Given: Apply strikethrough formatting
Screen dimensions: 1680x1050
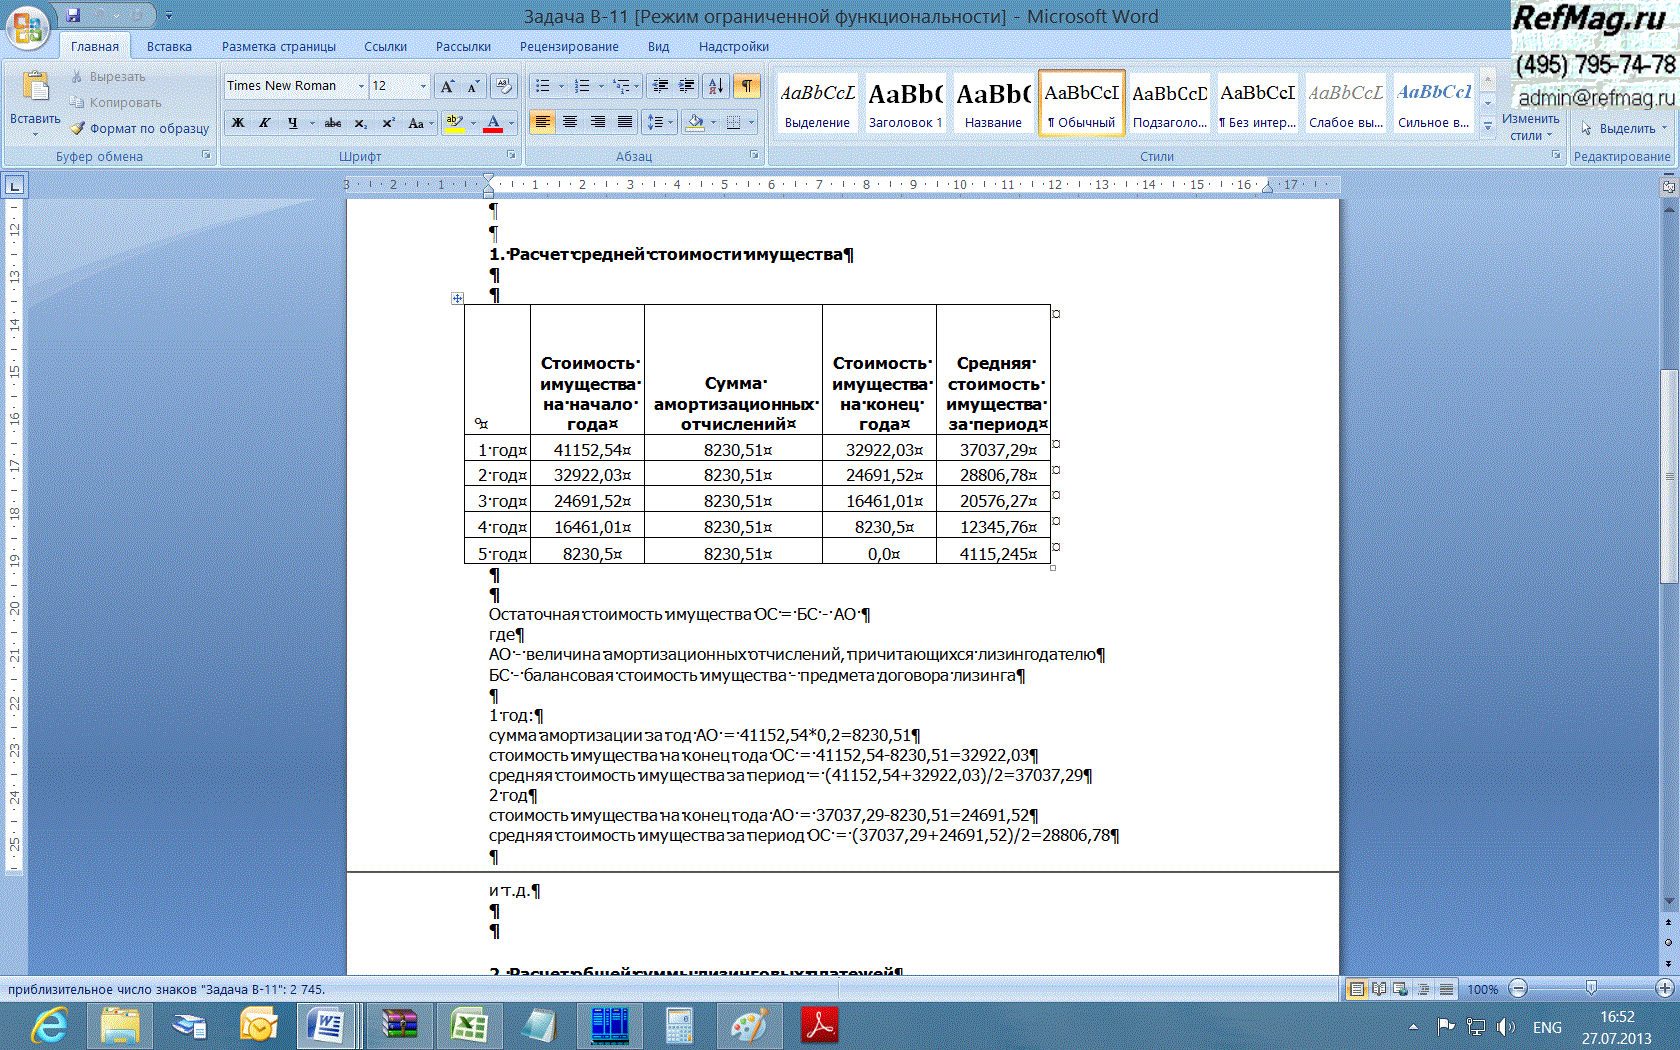Looking at the screenshot, I should 333,123.
